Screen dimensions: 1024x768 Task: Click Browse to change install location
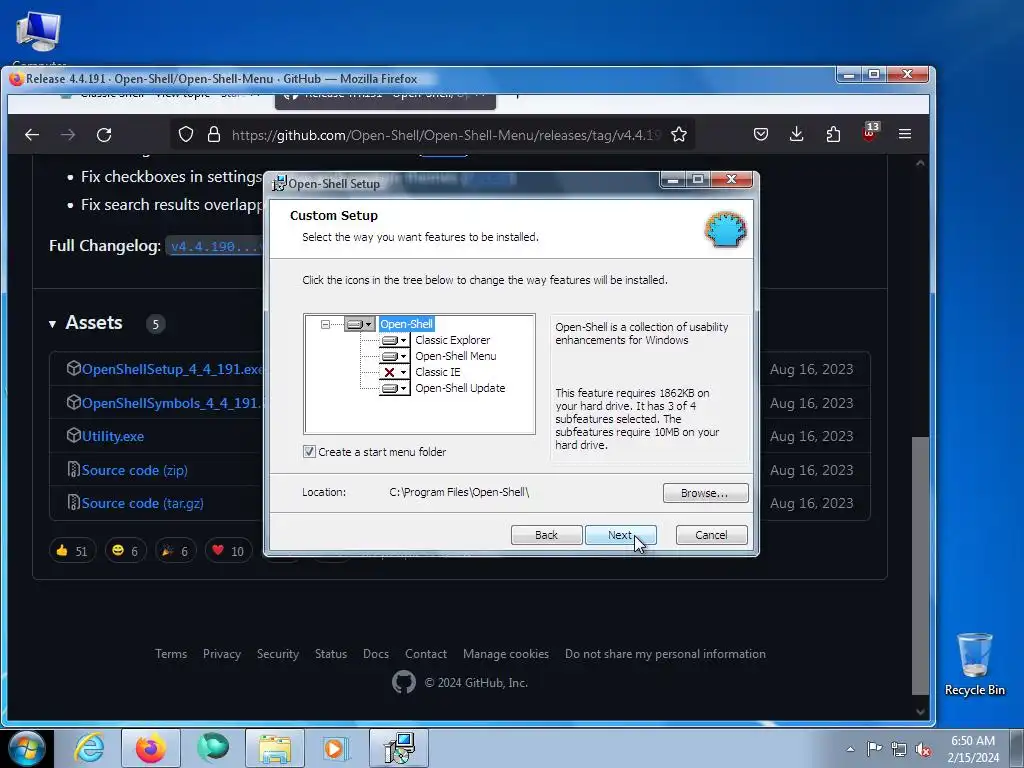705,493
